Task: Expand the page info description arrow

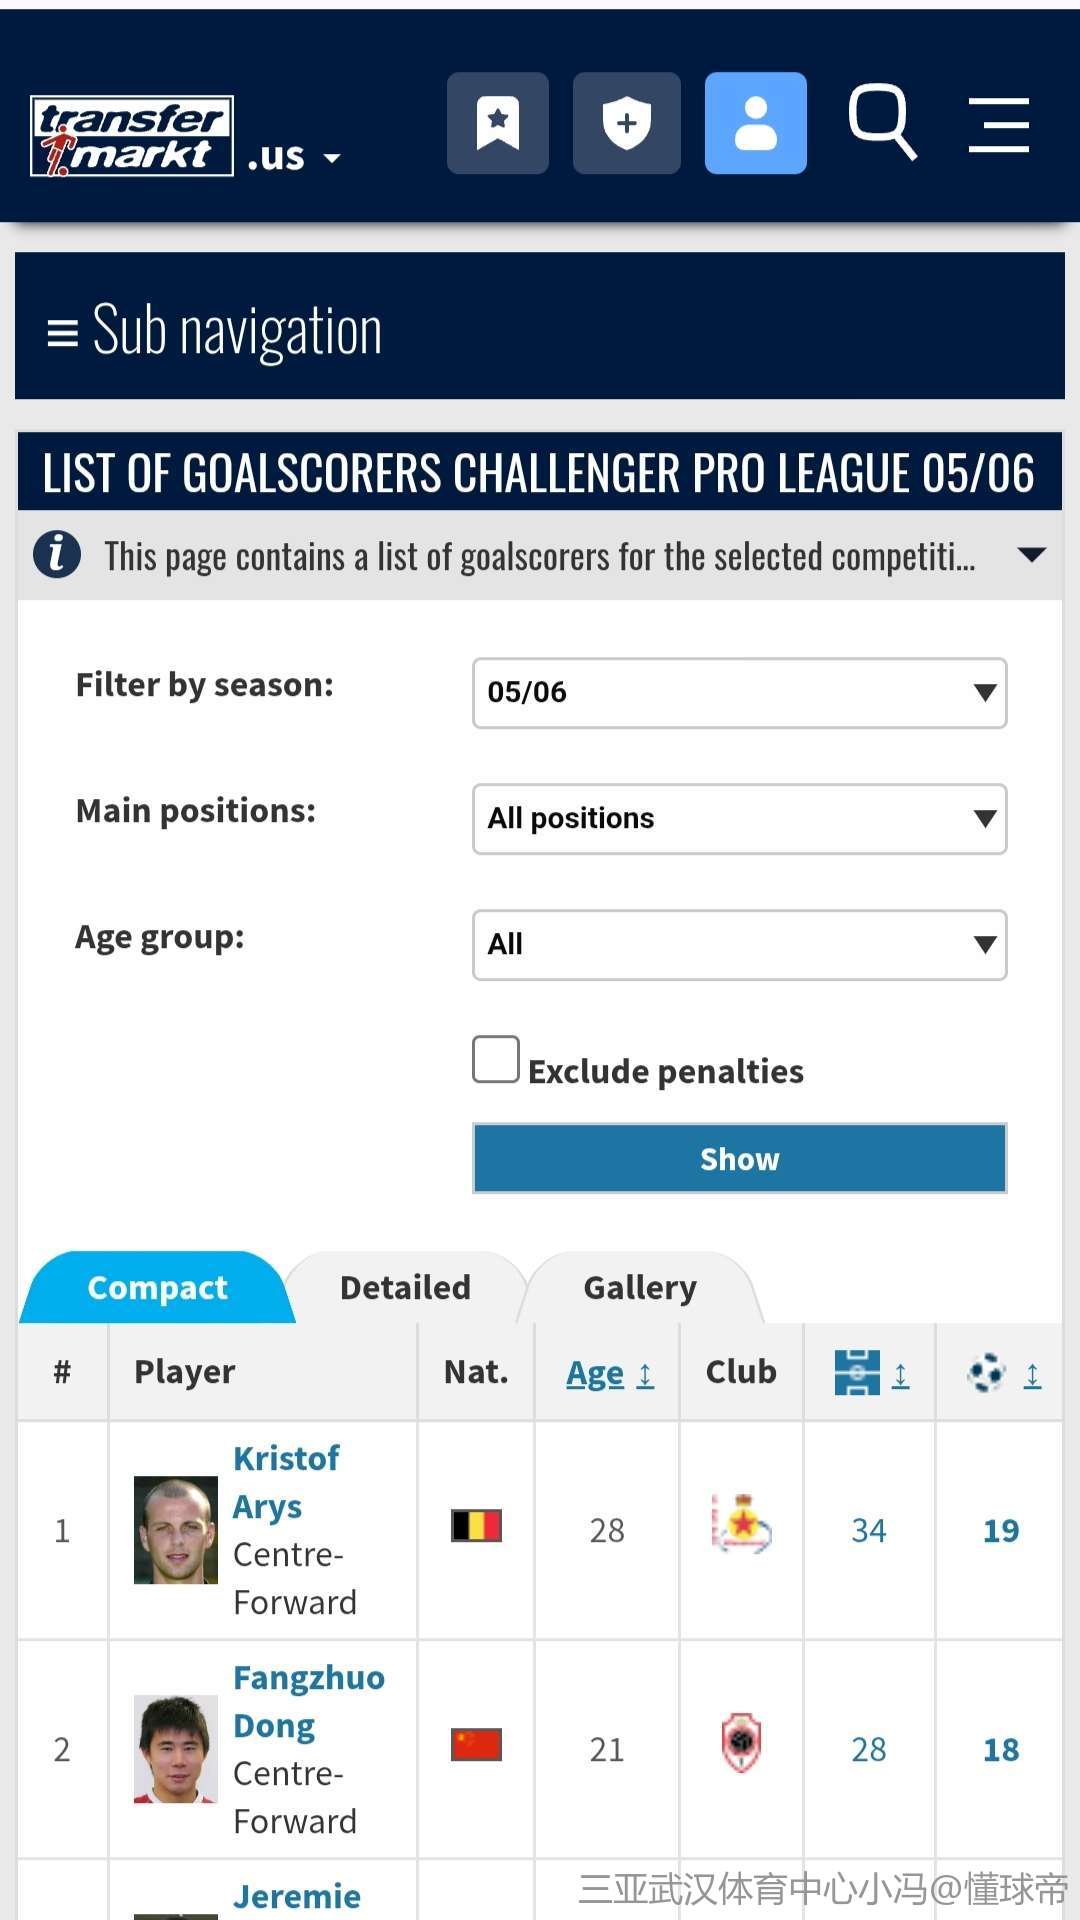Action: (x=1031, y=555)
